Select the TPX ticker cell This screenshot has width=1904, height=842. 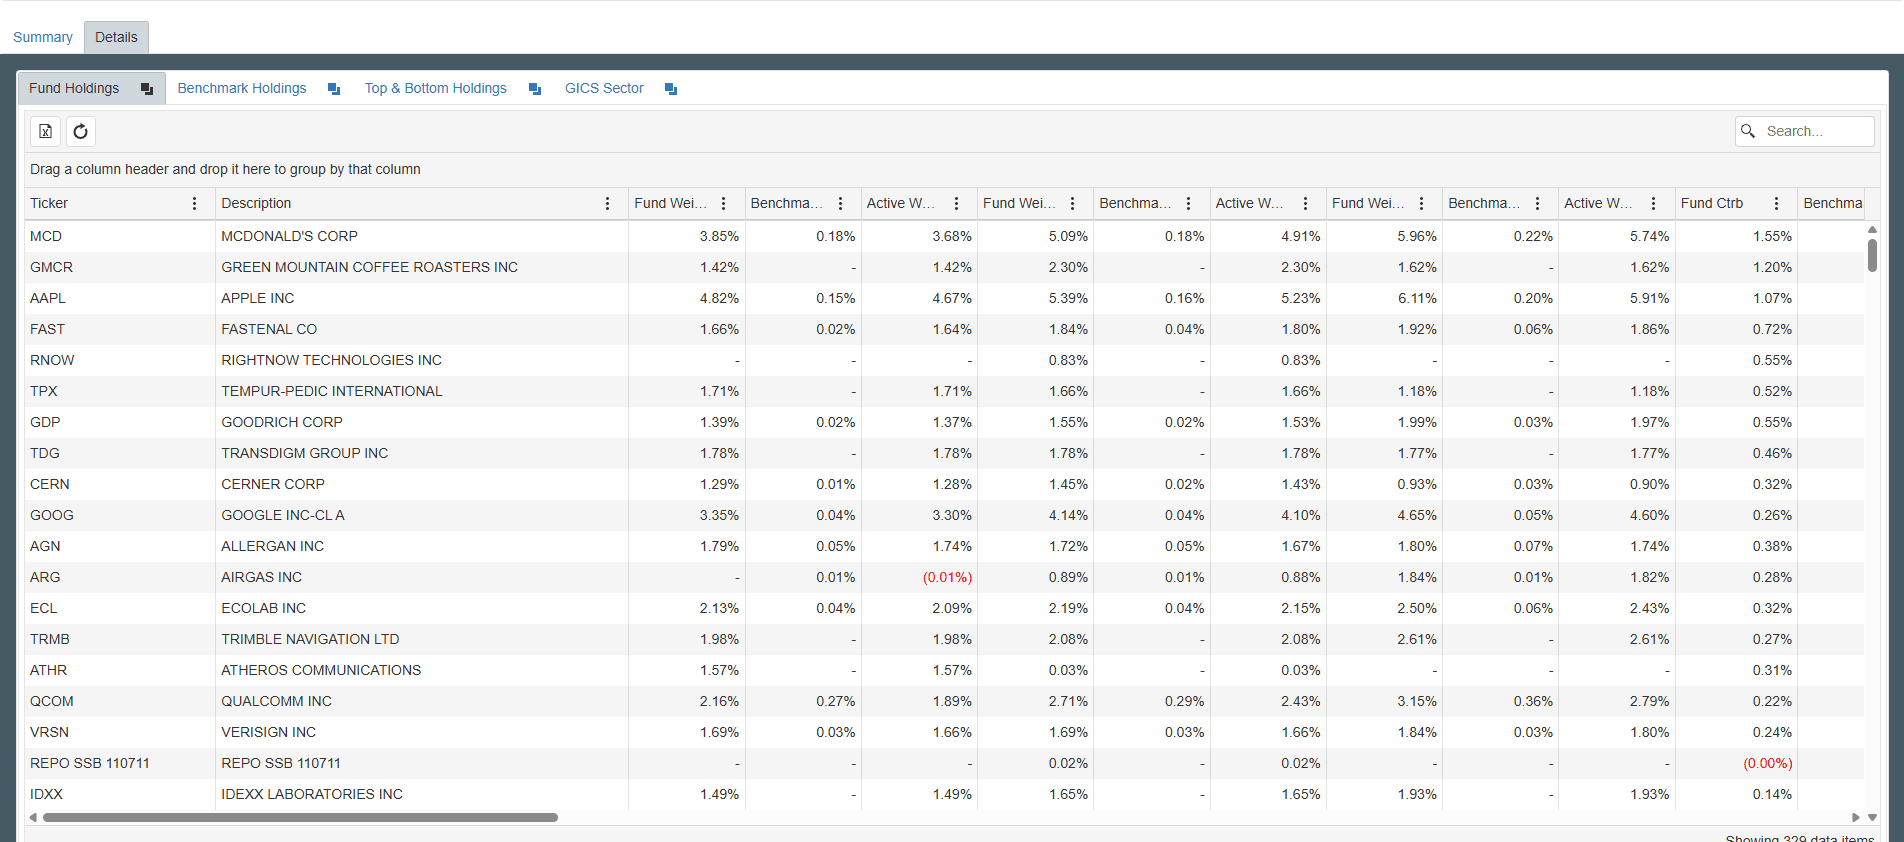click(120, 391)
